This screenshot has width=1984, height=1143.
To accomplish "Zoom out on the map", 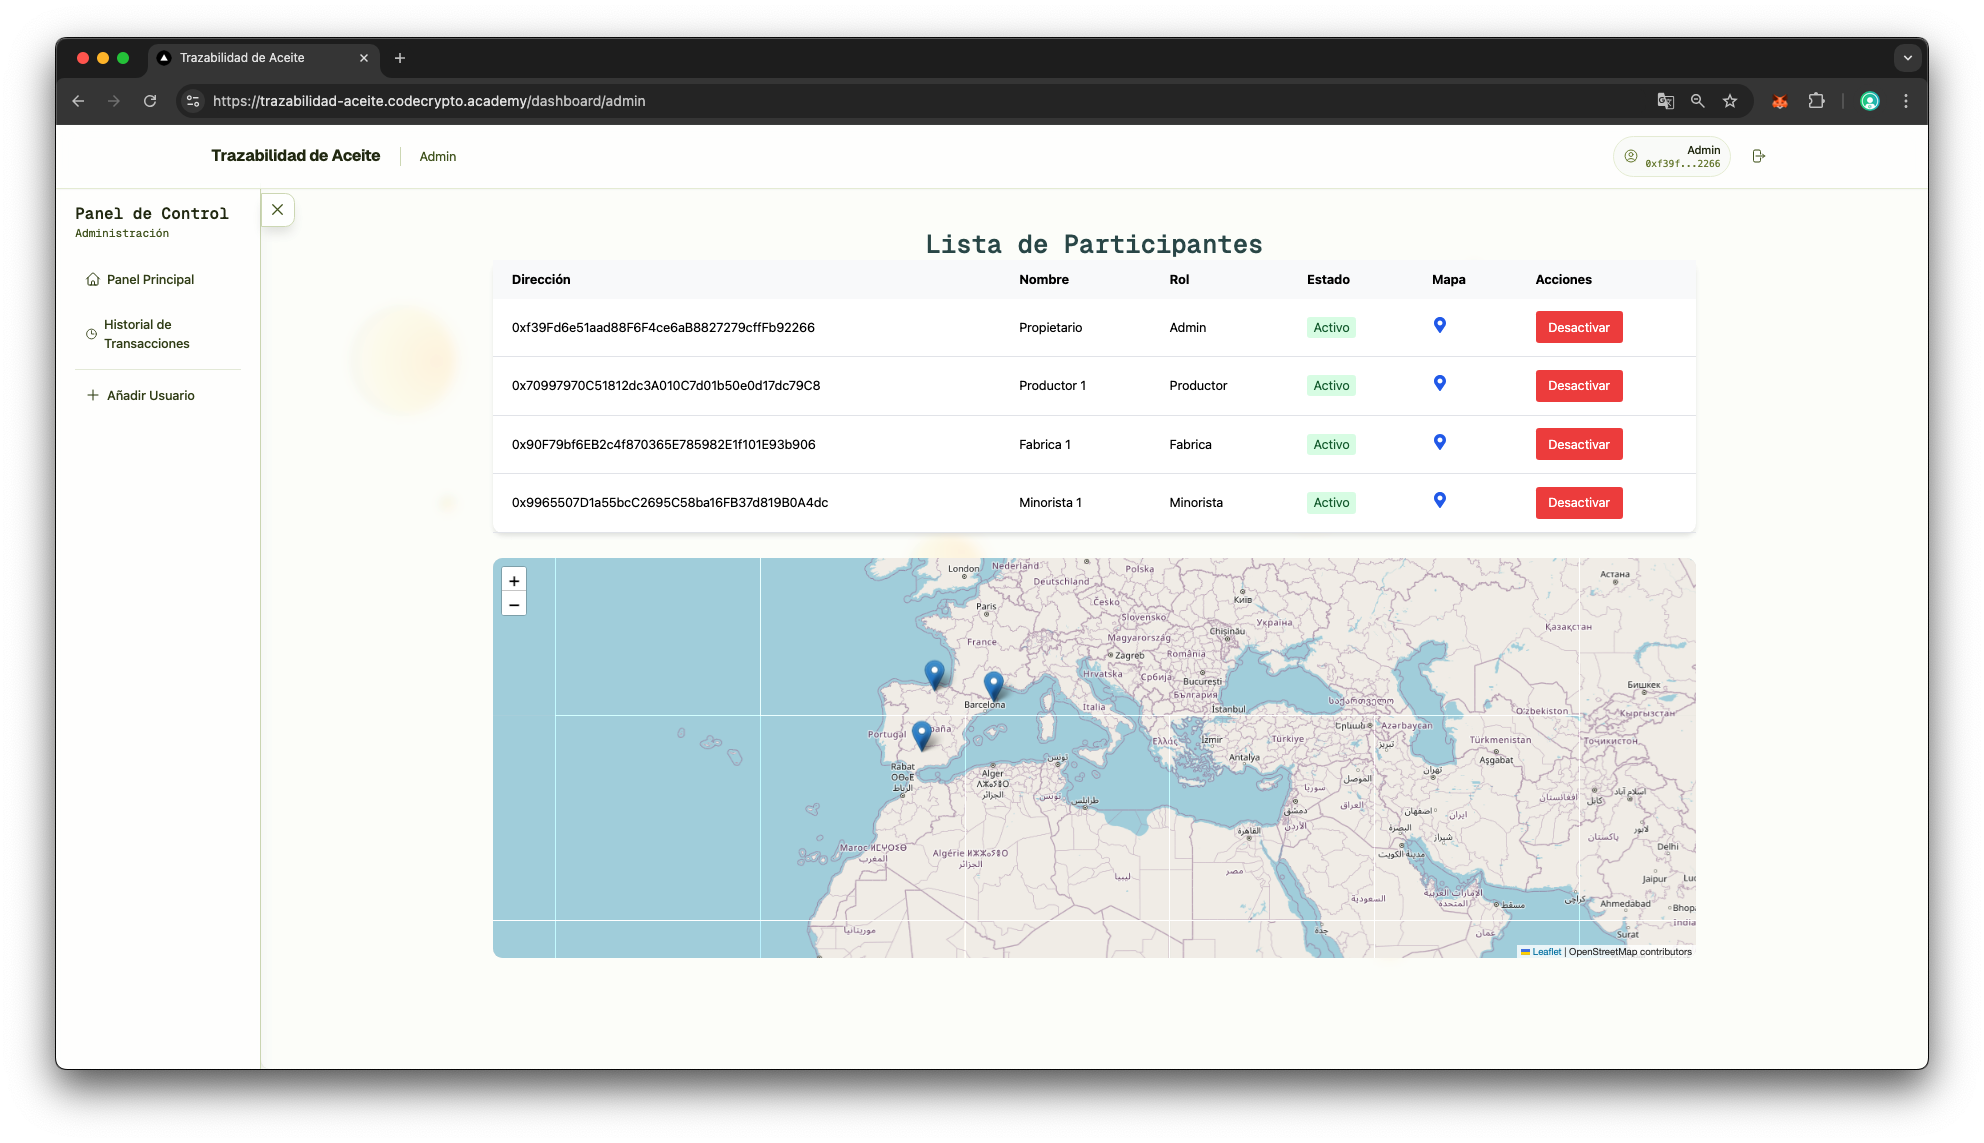I will point(514,604).
